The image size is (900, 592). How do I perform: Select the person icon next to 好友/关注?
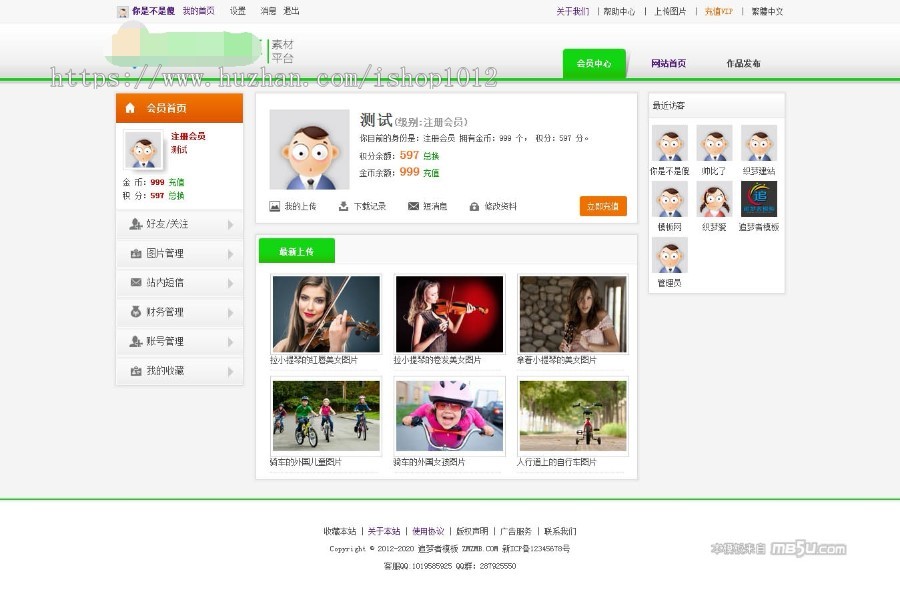[x=136, y=224]
